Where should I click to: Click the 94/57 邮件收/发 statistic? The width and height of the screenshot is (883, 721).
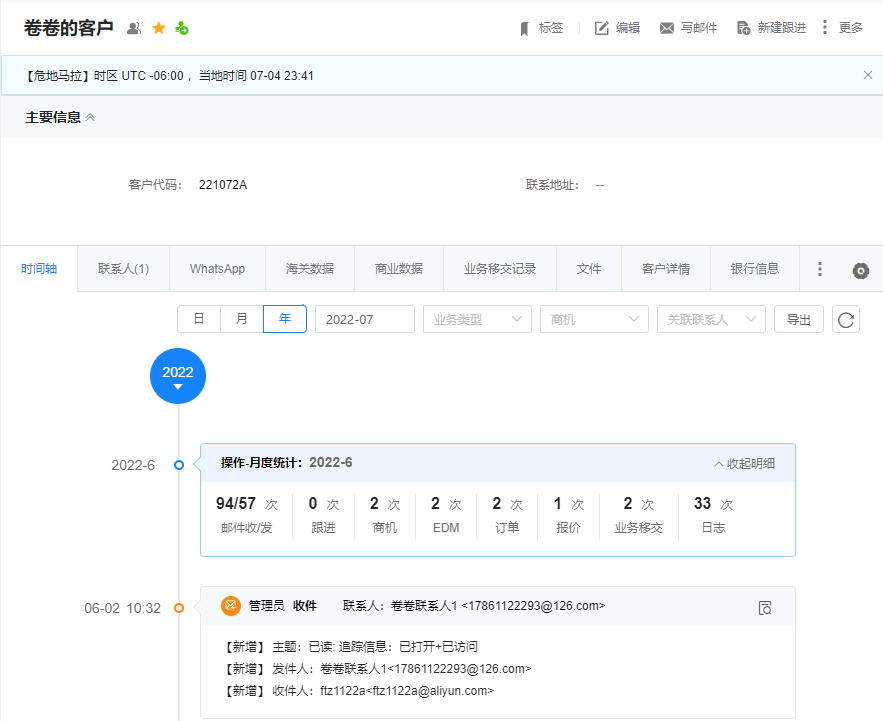247,515
